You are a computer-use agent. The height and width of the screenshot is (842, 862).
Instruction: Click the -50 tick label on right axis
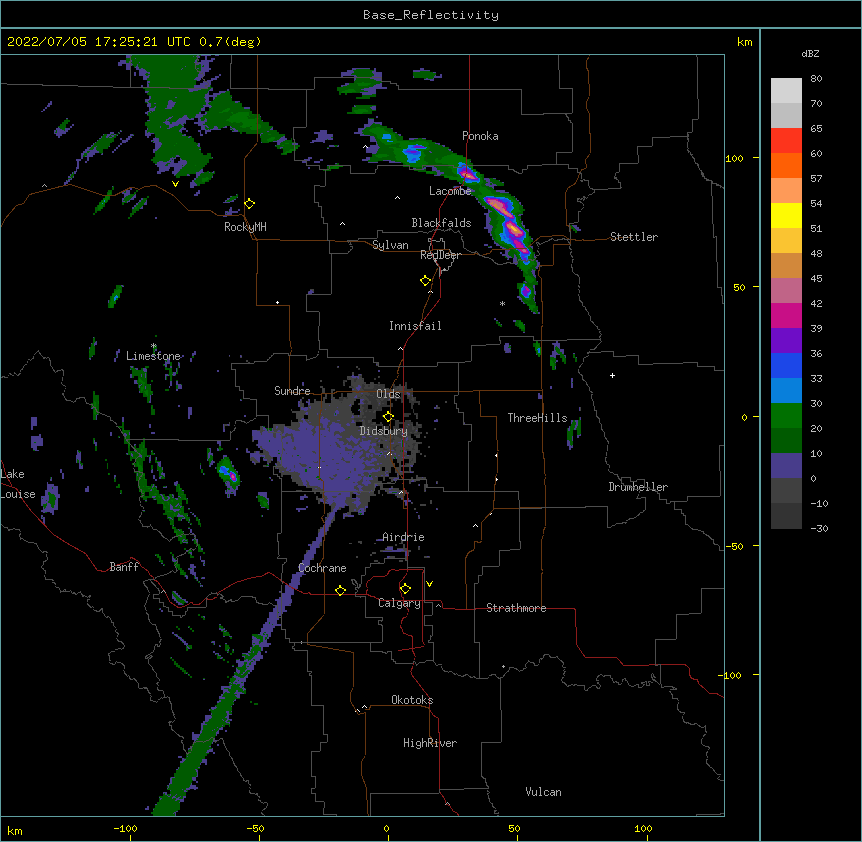point(734,546)
